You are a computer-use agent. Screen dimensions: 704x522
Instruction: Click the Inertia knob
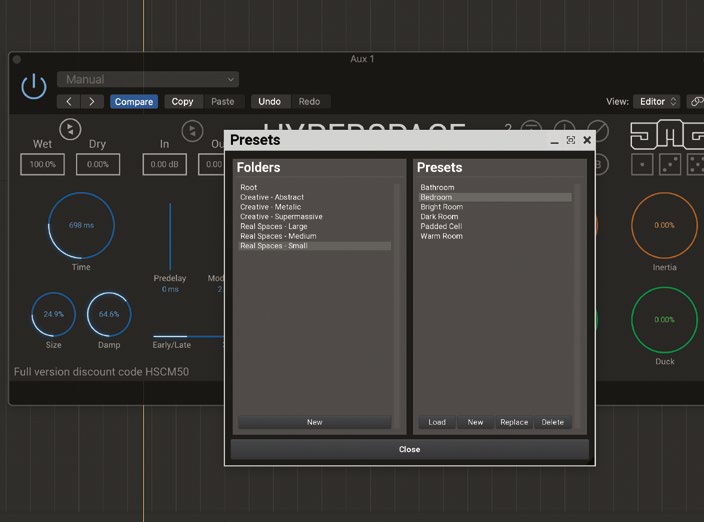click(664, 225)
